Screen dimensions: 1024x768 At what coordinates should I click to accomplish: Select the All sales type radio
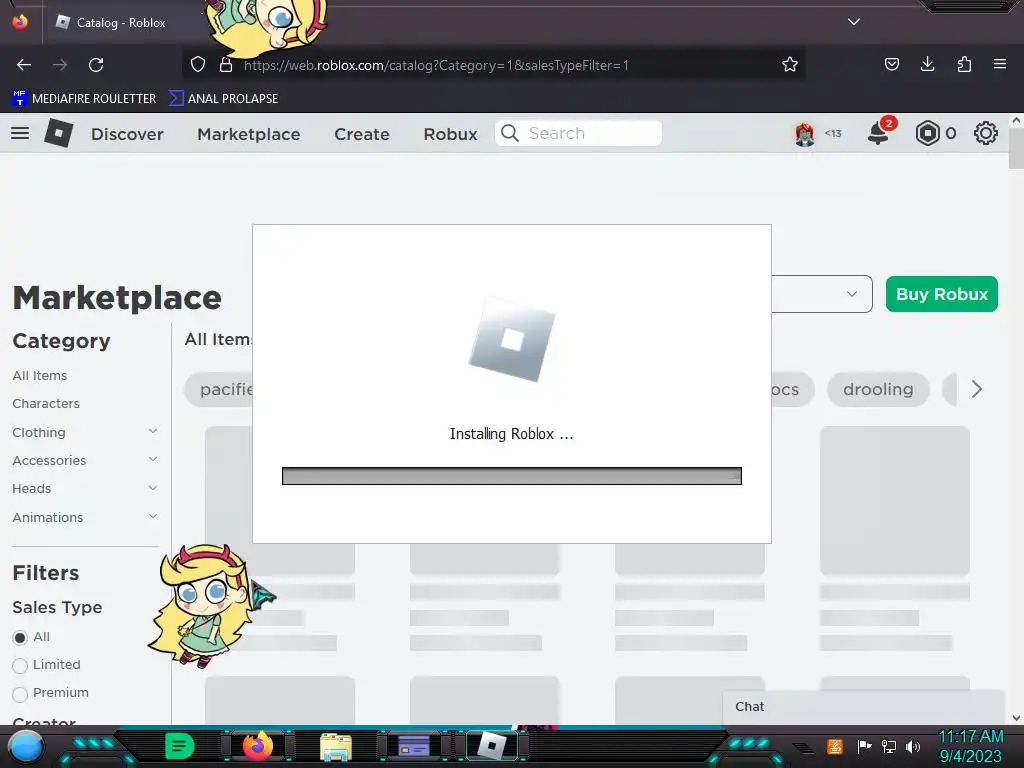[20, 637]
